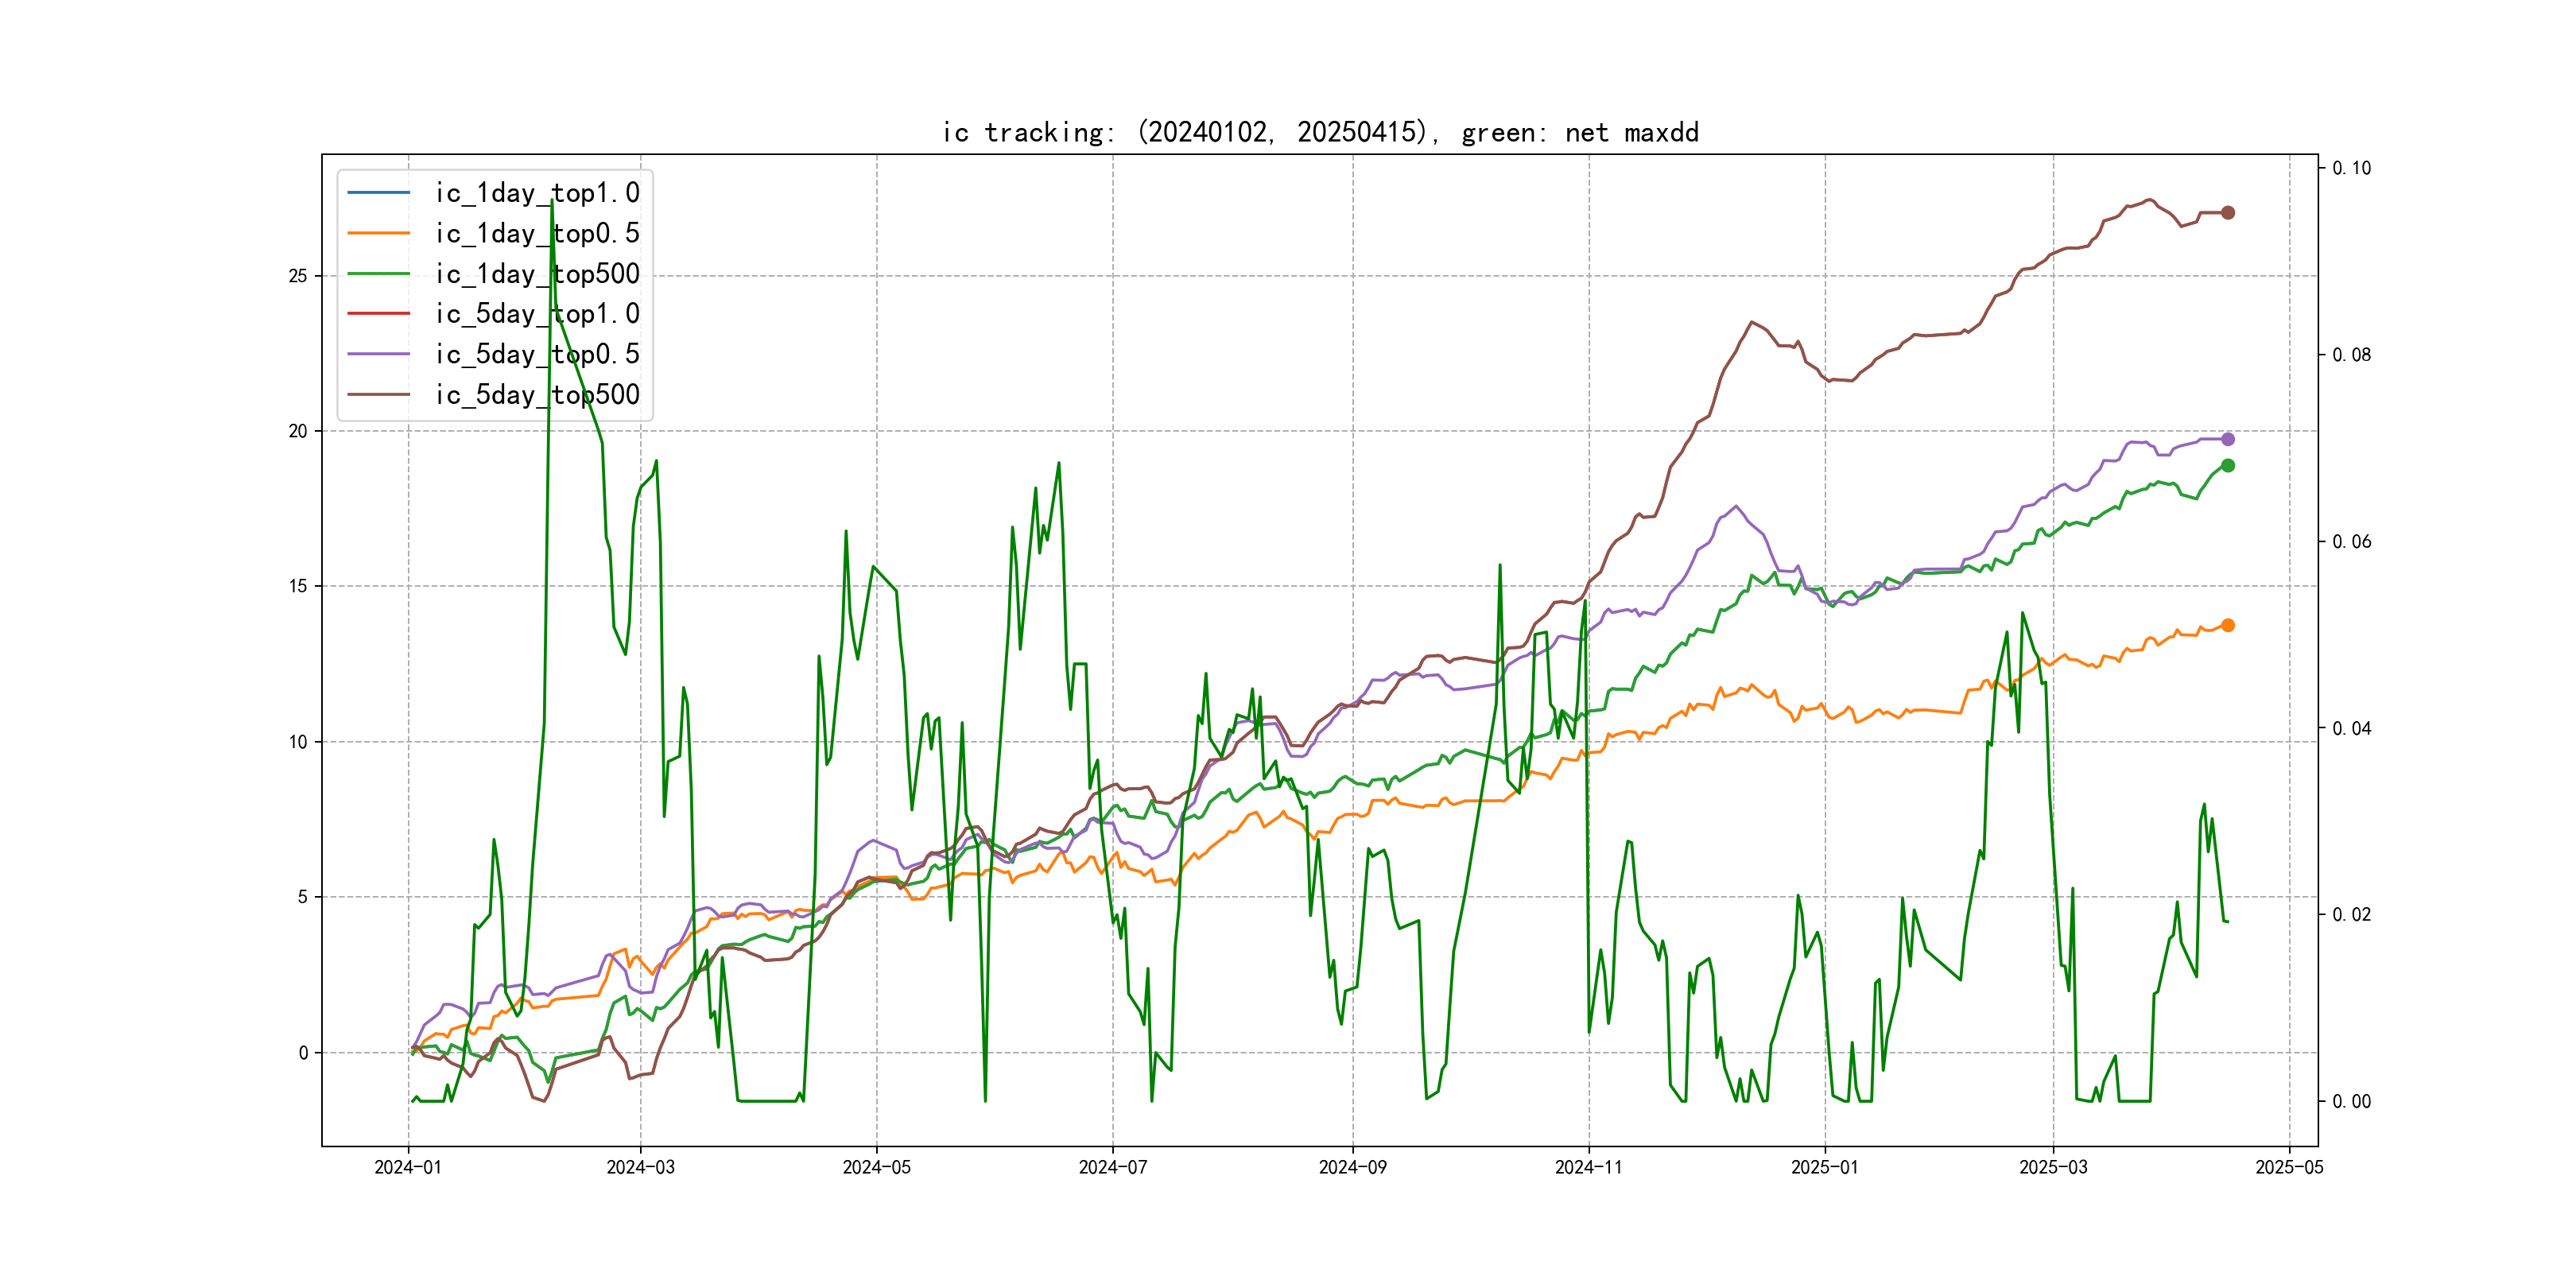Select the ic_5day_top0.5 legend label
The width and height of the screenshot is (2576, 1288).
pyautogui.click(x=537, y=354)
